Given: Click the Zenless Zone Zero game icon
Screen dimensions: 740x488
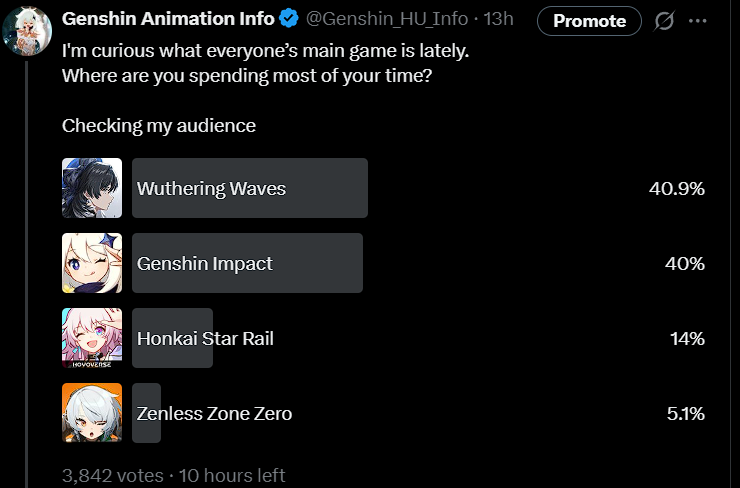Looking at the screenshot, I should point(92,413).
